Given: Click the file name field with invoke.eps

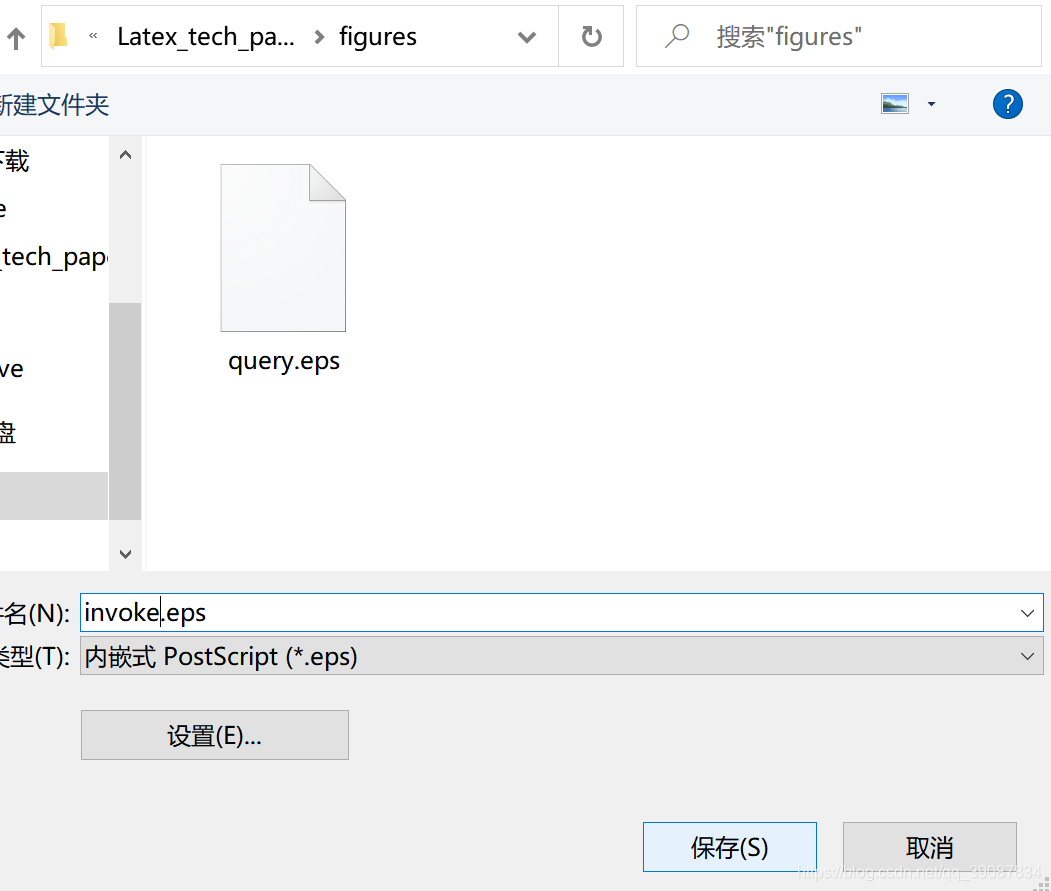Looking at the screenshot, I should pos(562,613).
